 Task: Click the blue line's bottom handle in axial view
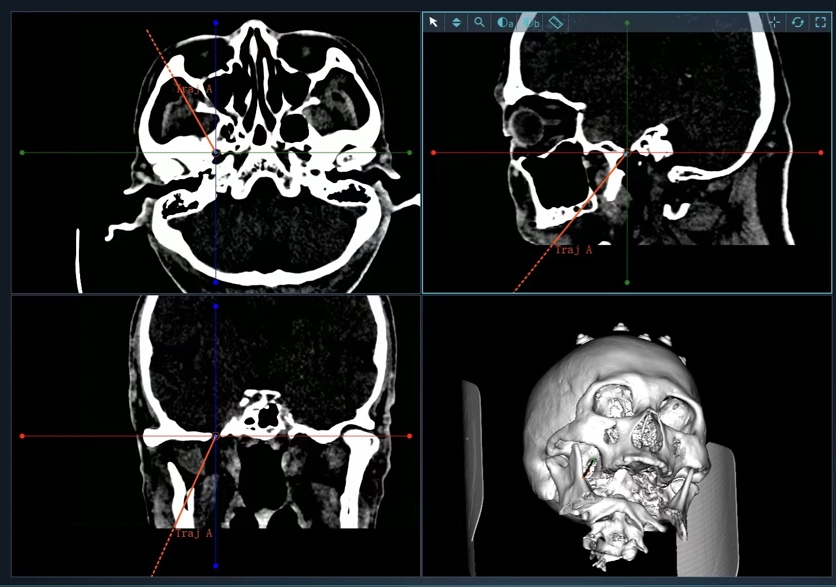click(x=216, y=282)
